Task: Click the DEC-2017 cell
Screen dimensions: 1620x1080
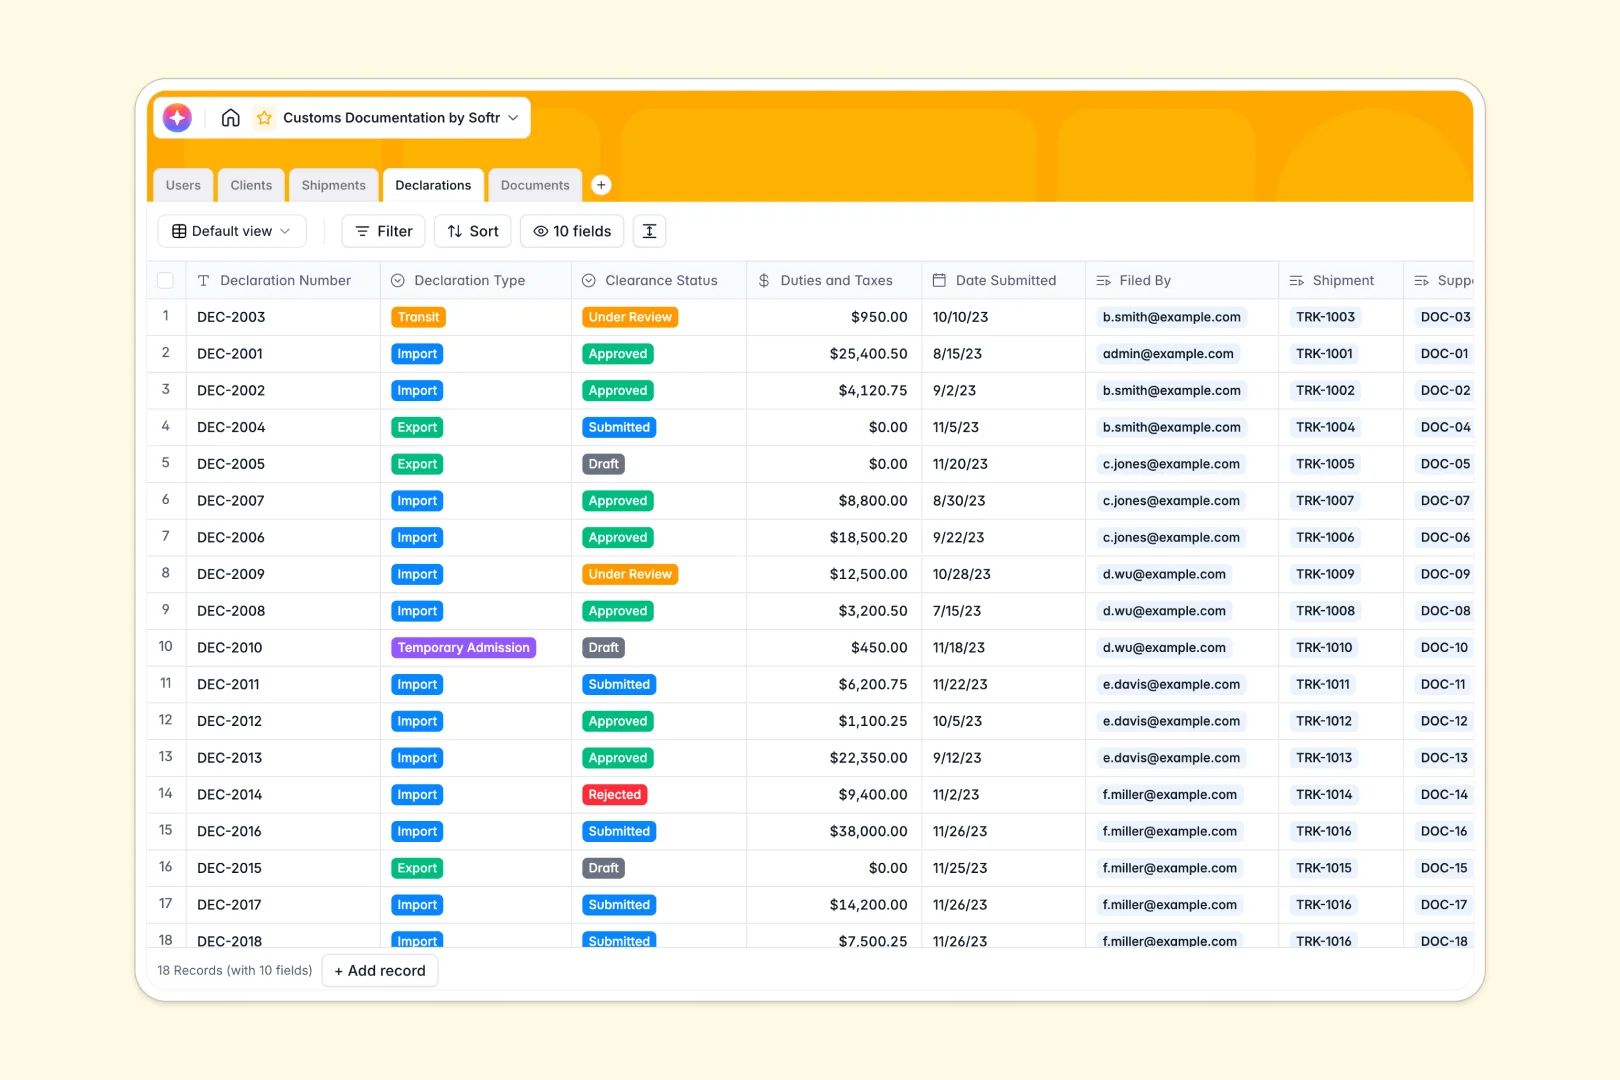Action: point(283,905)
